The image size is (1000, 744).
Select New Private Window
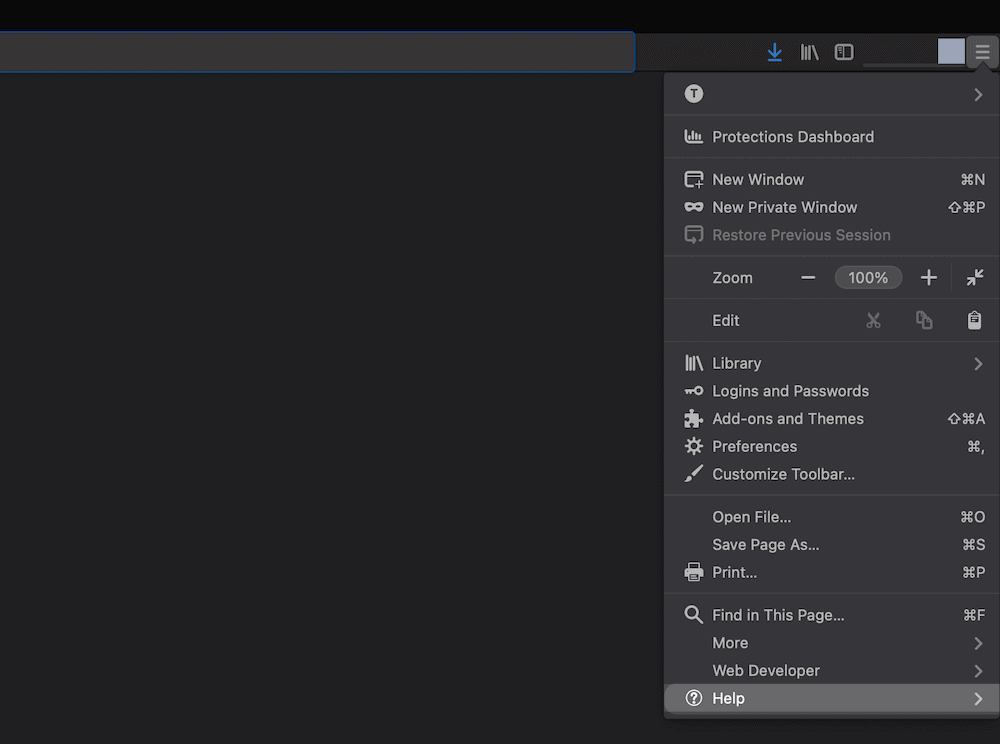[784, 207]
